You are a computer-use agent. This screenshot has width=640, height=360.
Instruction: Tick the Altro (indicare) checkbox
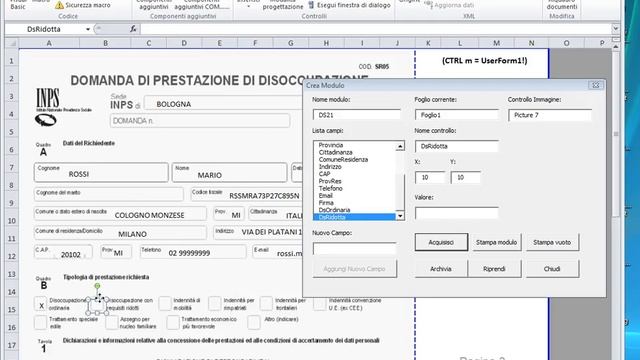254,322
